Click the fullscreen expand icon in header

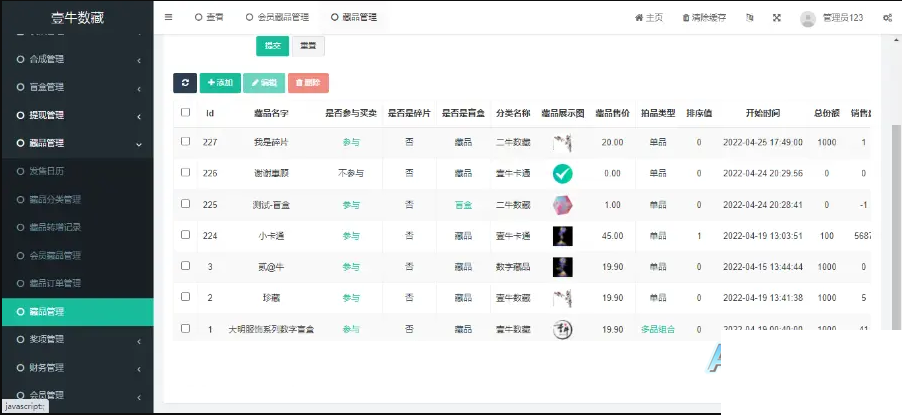(777, 17)
